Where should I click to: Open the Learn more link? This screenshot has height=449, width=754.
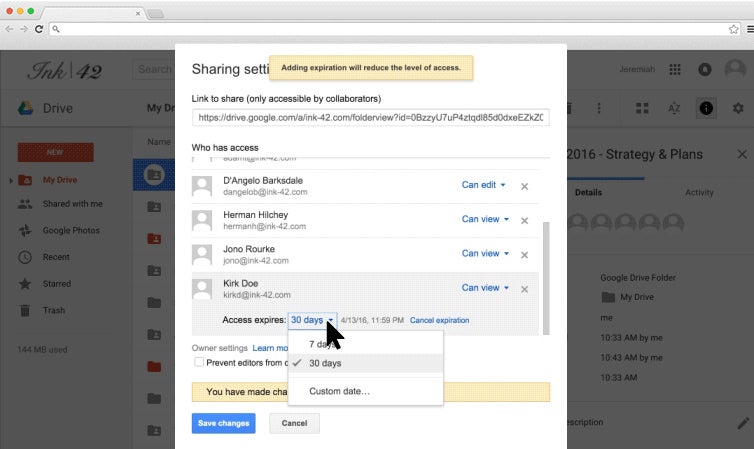tap(270, 348)
